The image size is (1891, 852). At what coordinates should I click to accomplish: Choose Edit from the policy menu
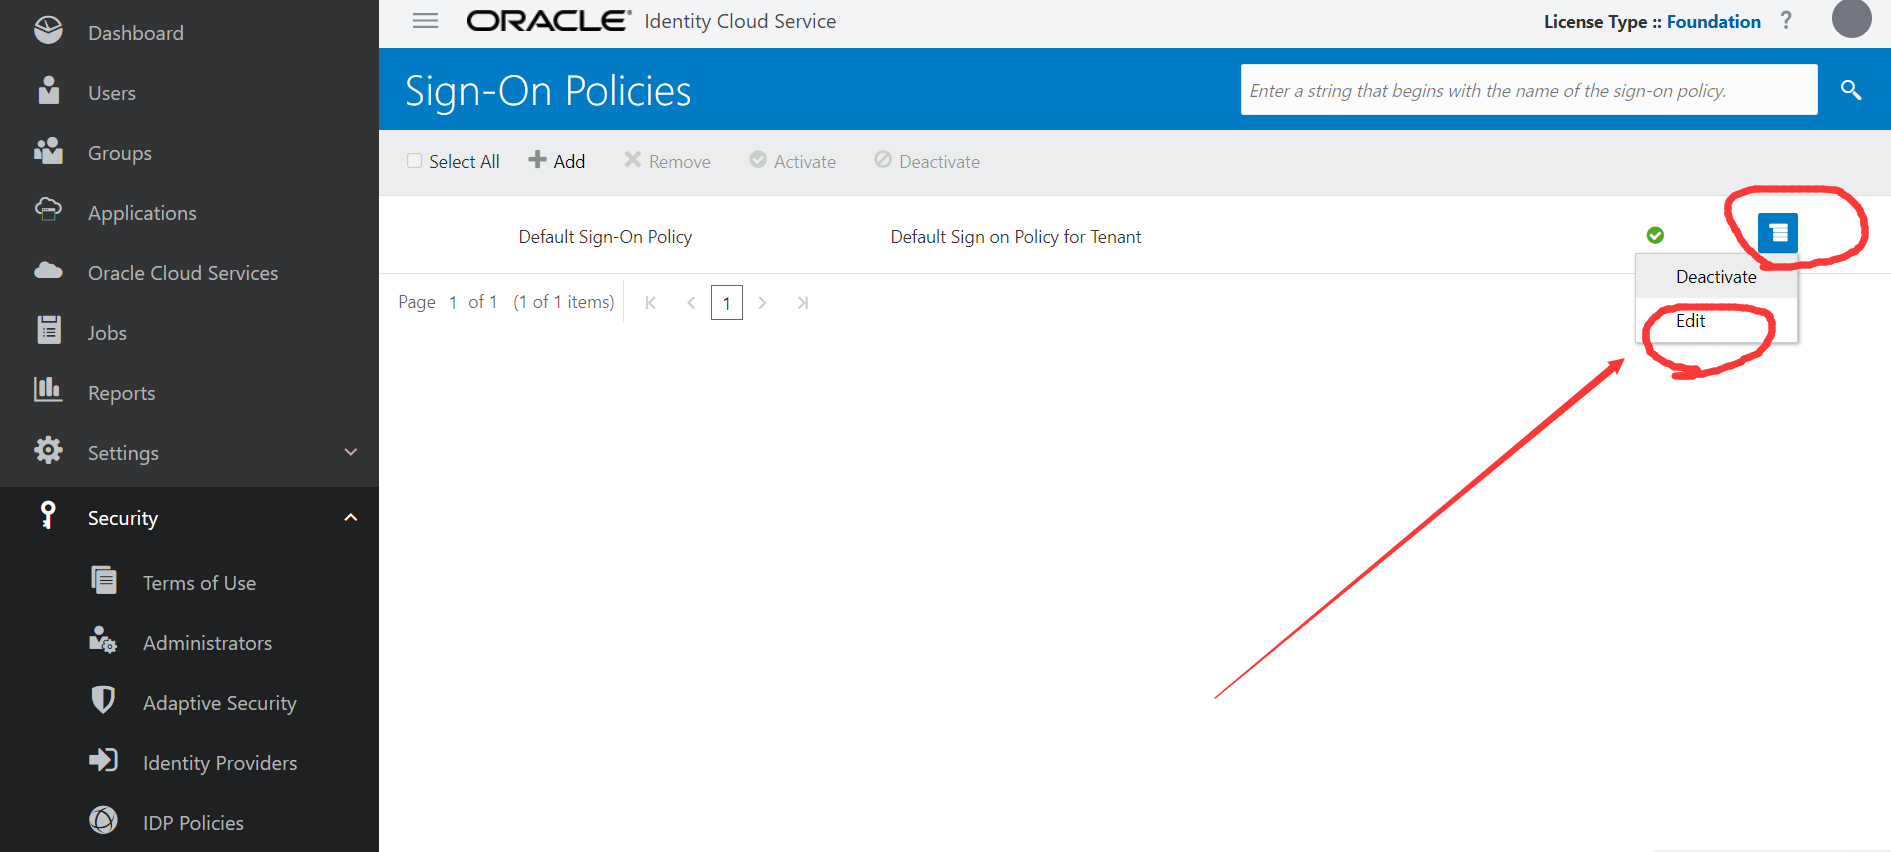[x=1716, y=321]
